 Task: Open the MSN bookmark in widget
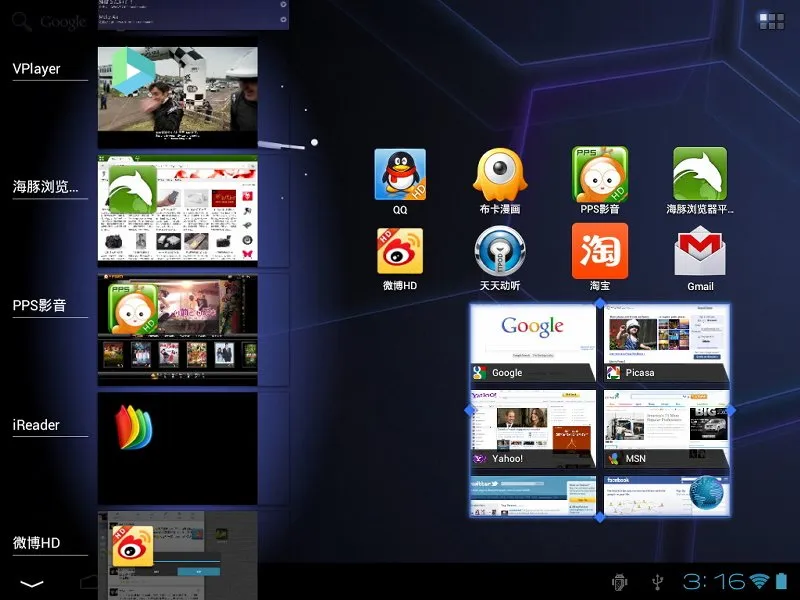[x=666, y=430]
